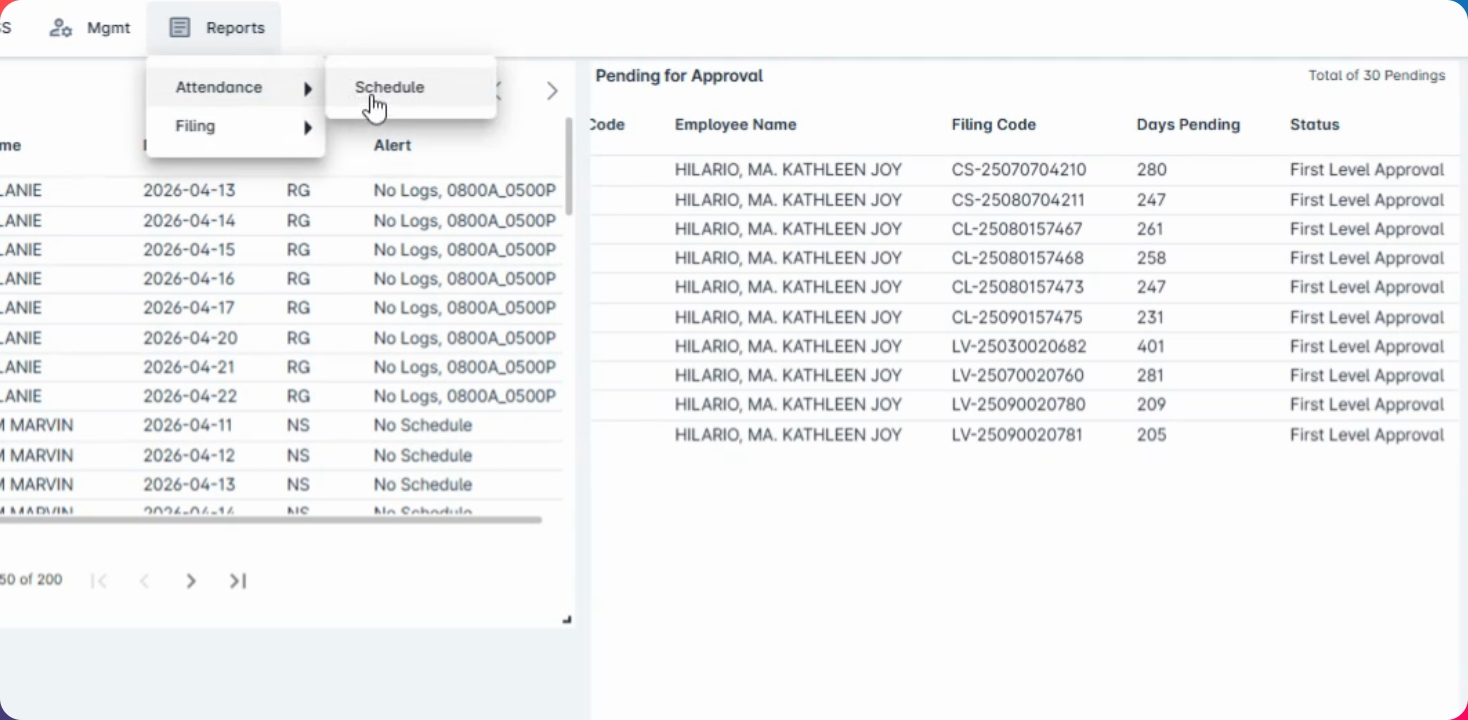Open filing code LV-25090020780

[1019, 405]
